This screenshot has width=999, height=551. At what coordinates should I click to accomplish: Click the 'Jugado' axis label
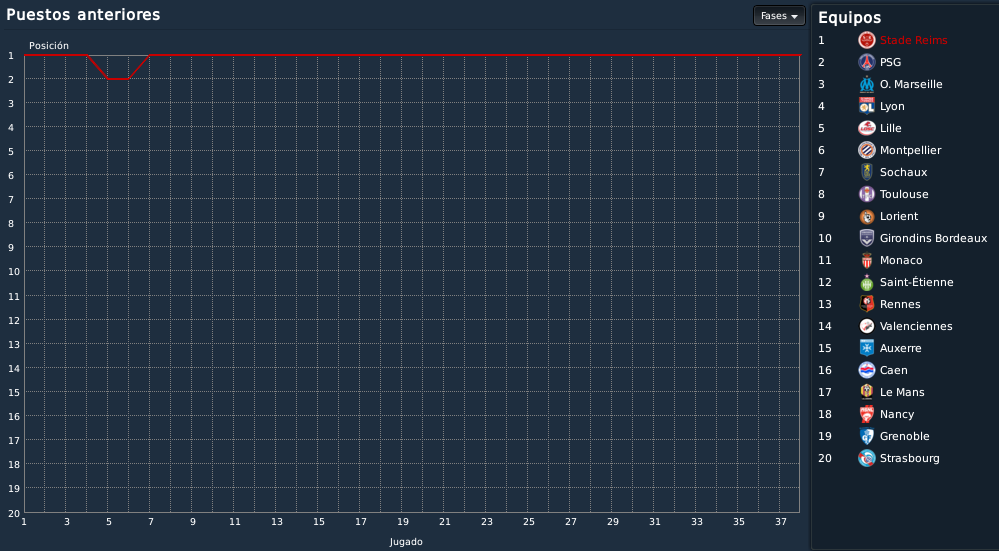pos(406,542)
